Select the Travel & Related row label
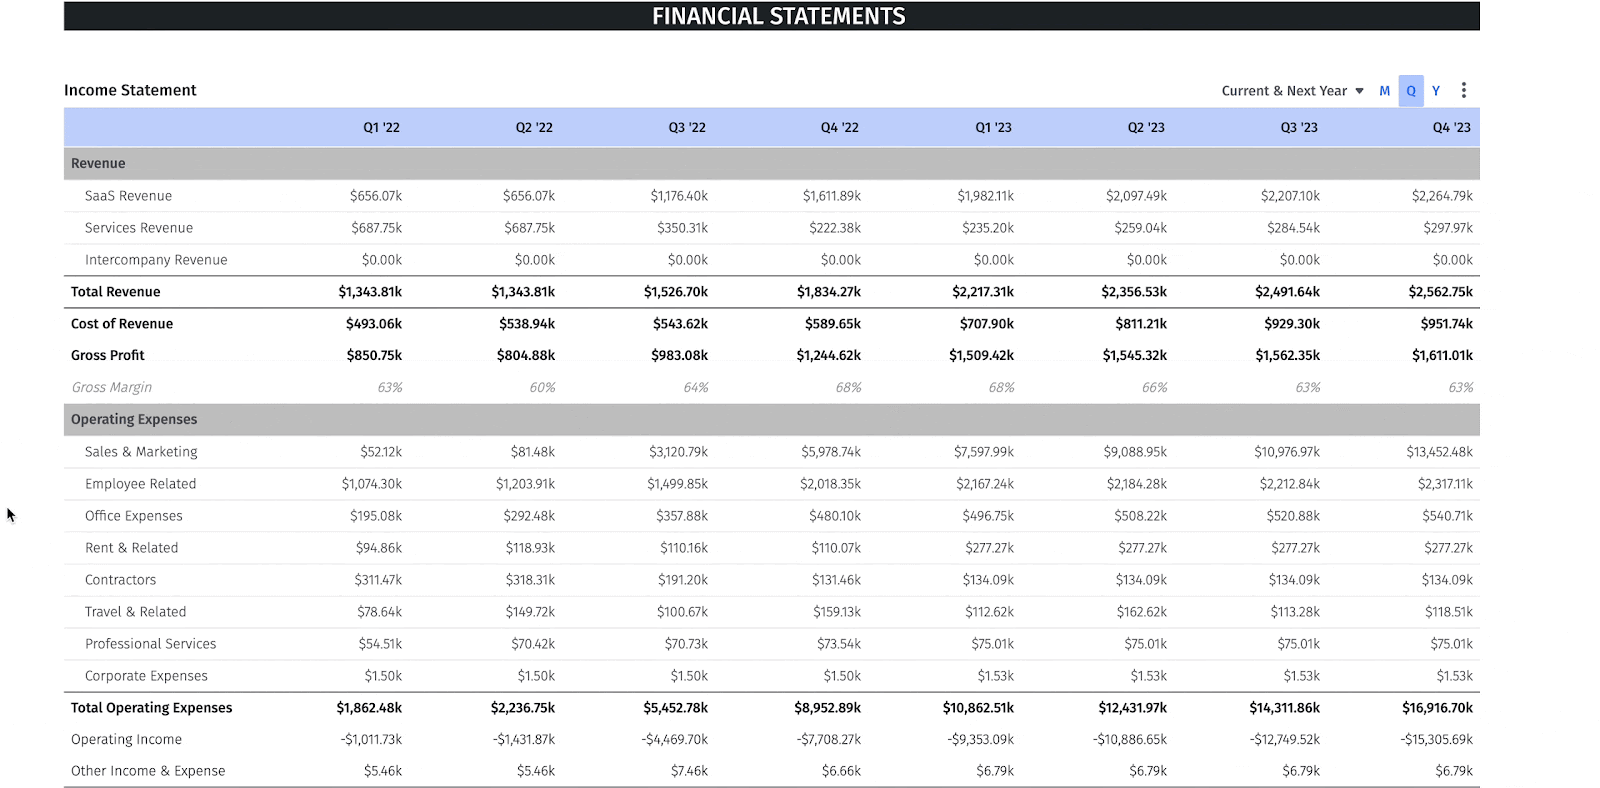This screenshot has height=788, width=1600. coord(136,612)
